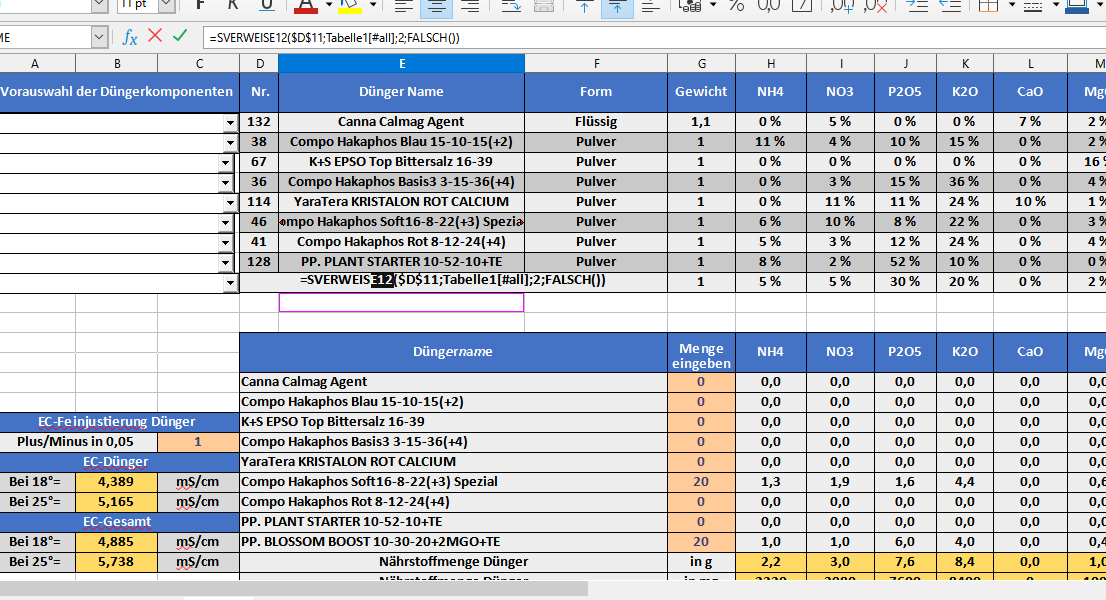Add a decimal place
Image resolution: width=1106 pixels, height=600 pixels.
(x=842, y=6)
